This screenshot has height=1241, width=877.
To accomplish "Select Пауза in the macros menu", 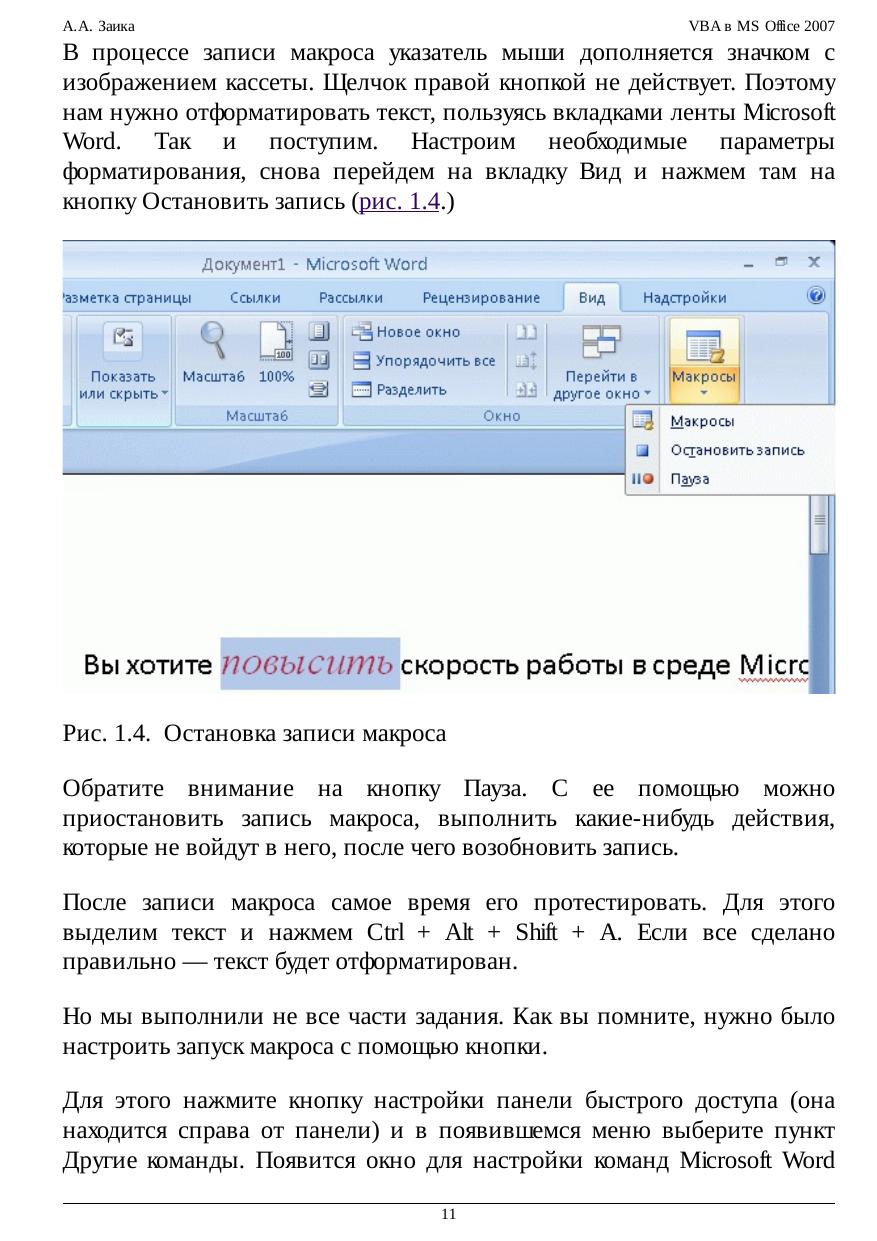I will click(690, 479).
